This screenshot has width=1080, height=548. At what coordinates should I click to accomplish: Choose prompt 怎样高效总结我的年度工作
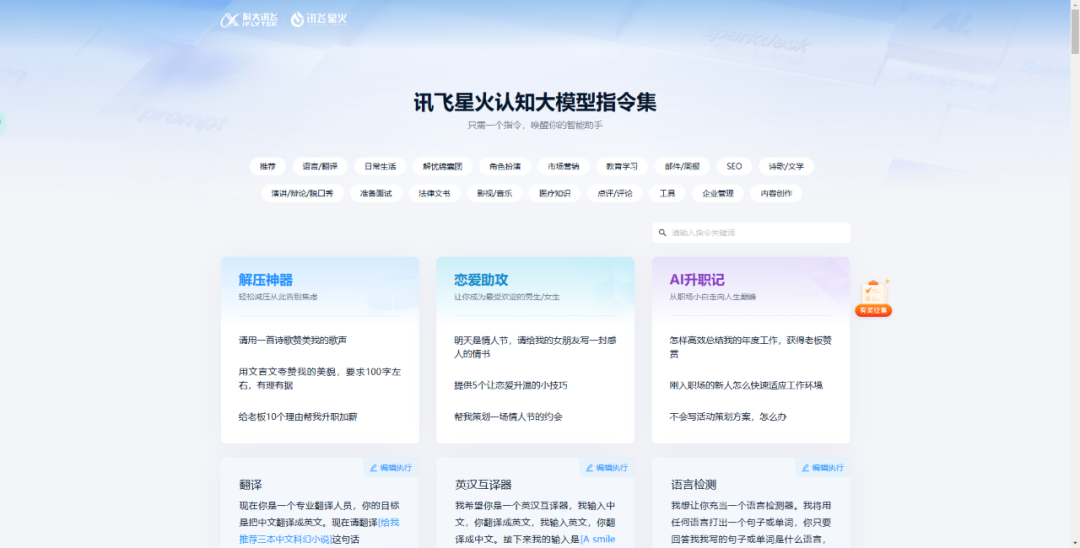point(751,347)
